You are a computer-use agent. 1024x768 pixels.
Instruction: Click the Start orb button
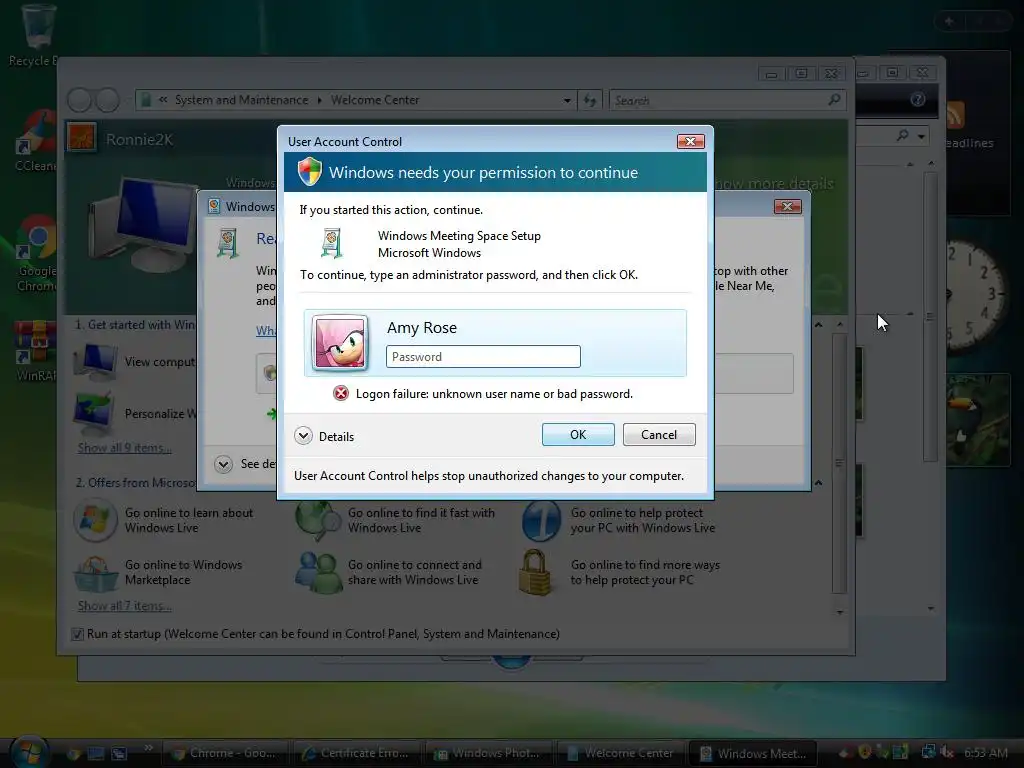pos(29,752)
